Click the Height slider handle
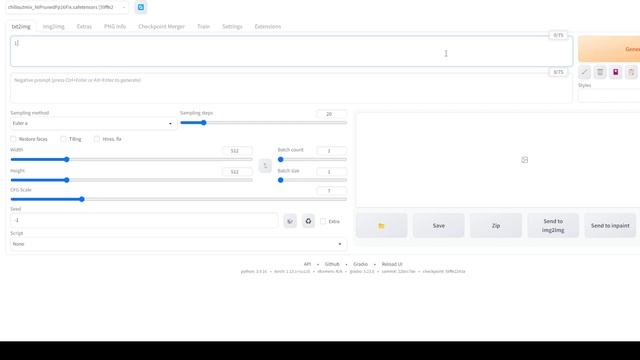Image resolution: width=640 pixels, height=360 pixels. pos(67,180)
